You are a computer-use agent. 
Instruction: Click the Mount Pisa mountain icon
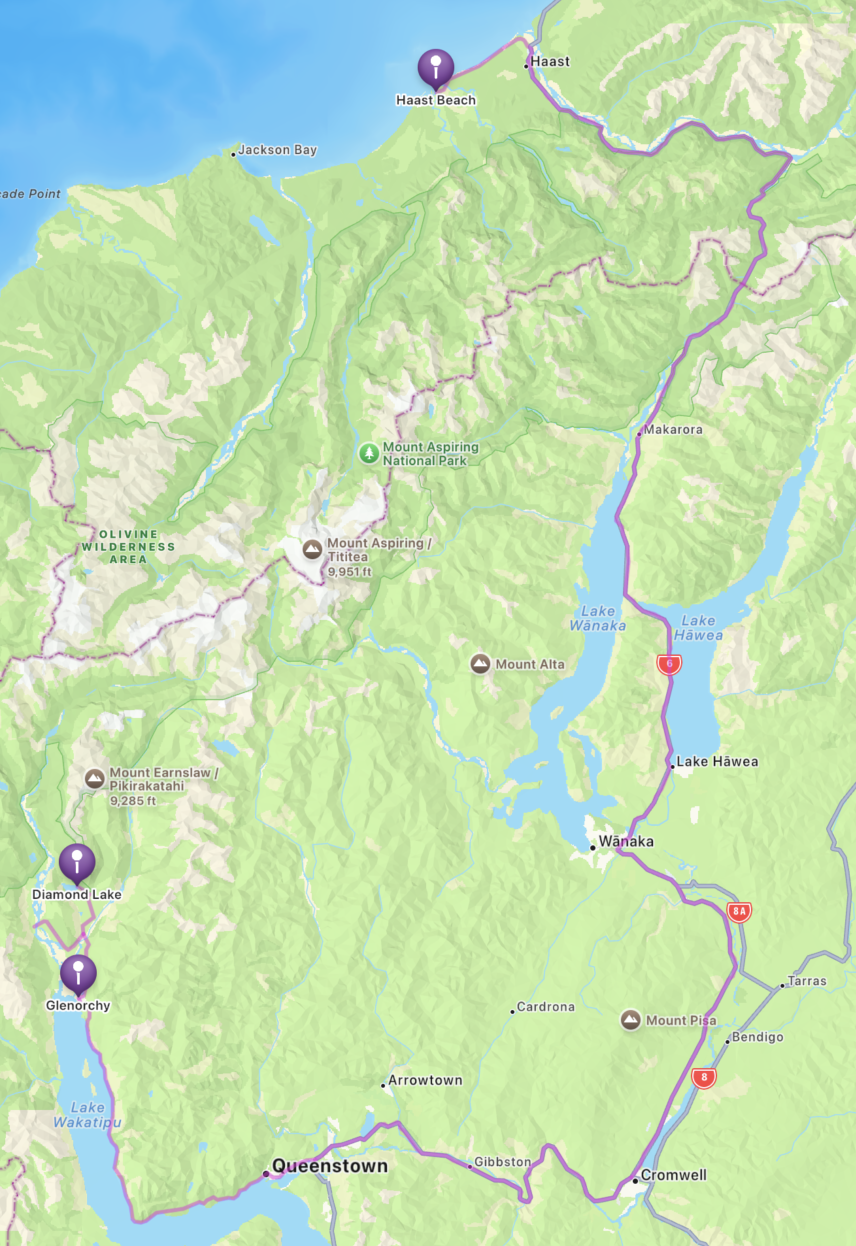[631, 1020]
